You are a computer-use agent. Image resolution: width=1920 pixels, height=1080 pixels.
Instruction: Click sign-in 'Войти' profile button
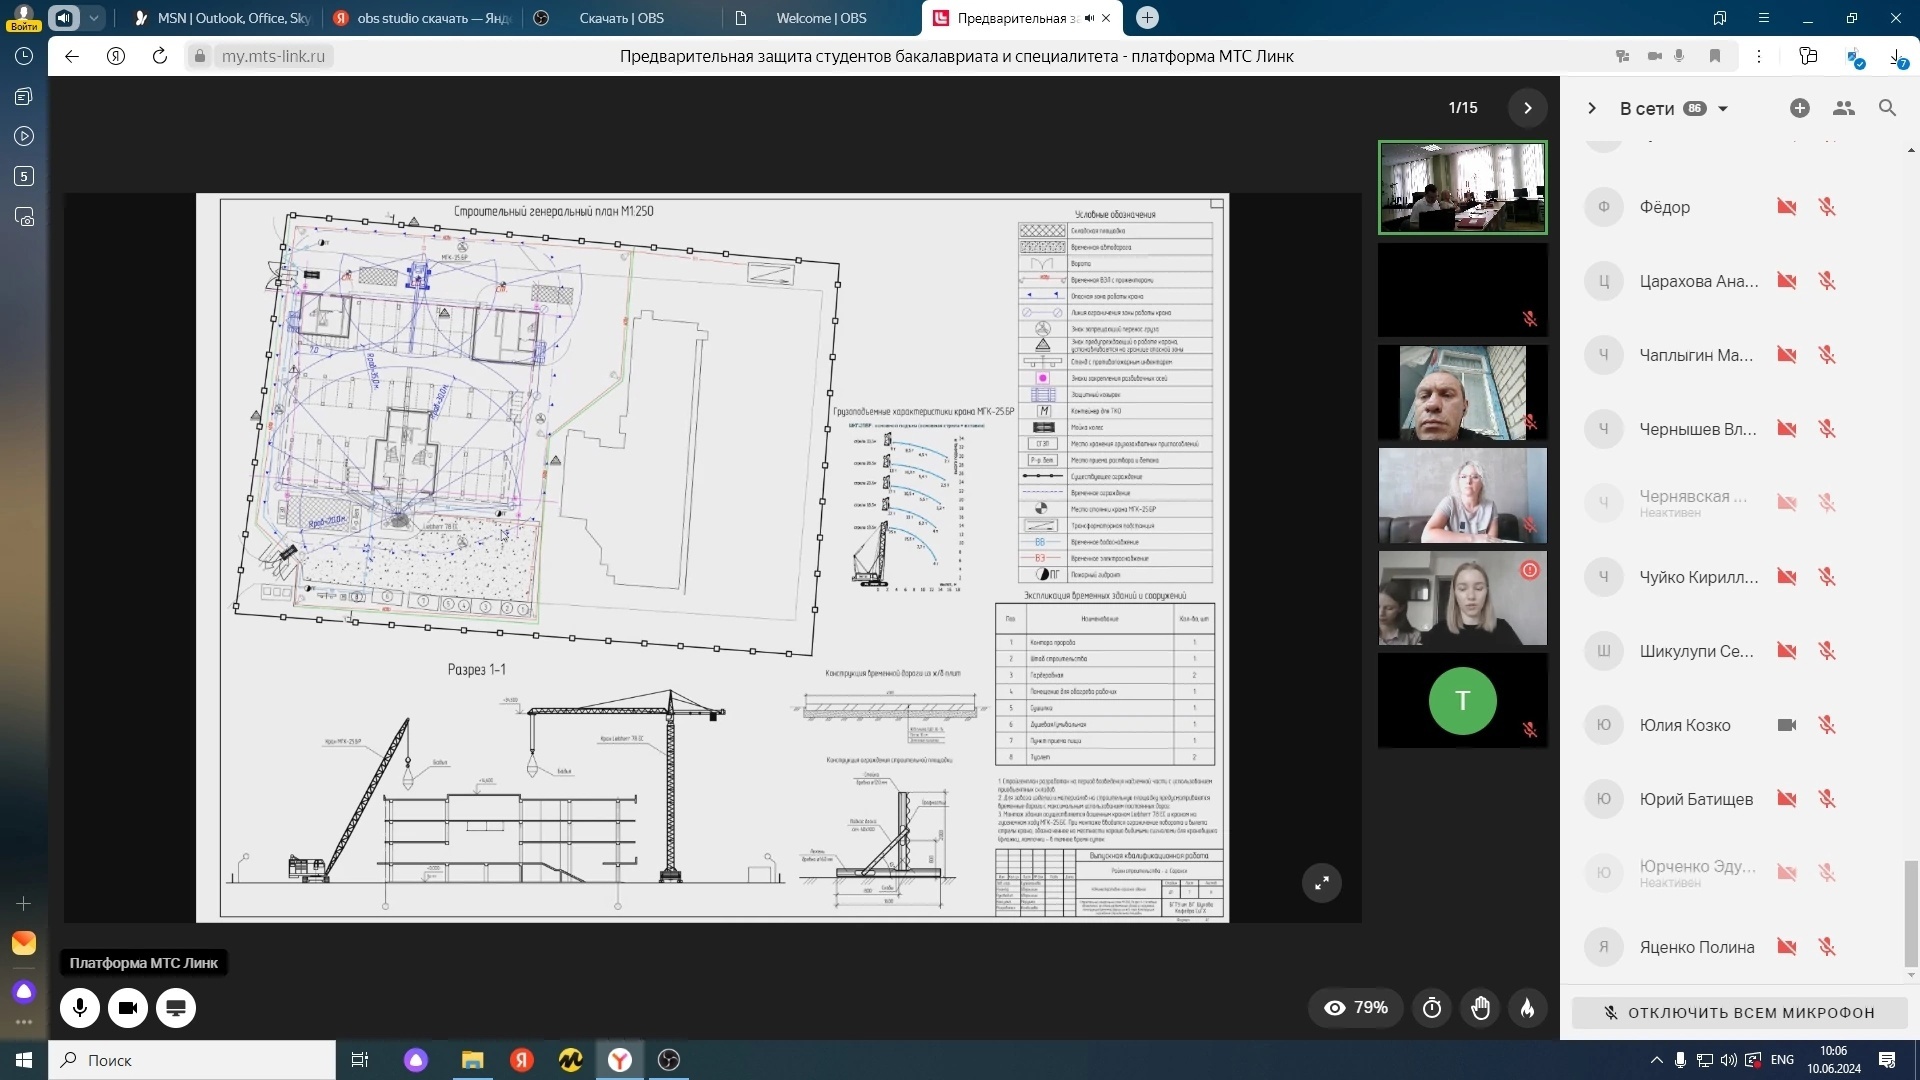pyautogui.click(x=24, y=18)
